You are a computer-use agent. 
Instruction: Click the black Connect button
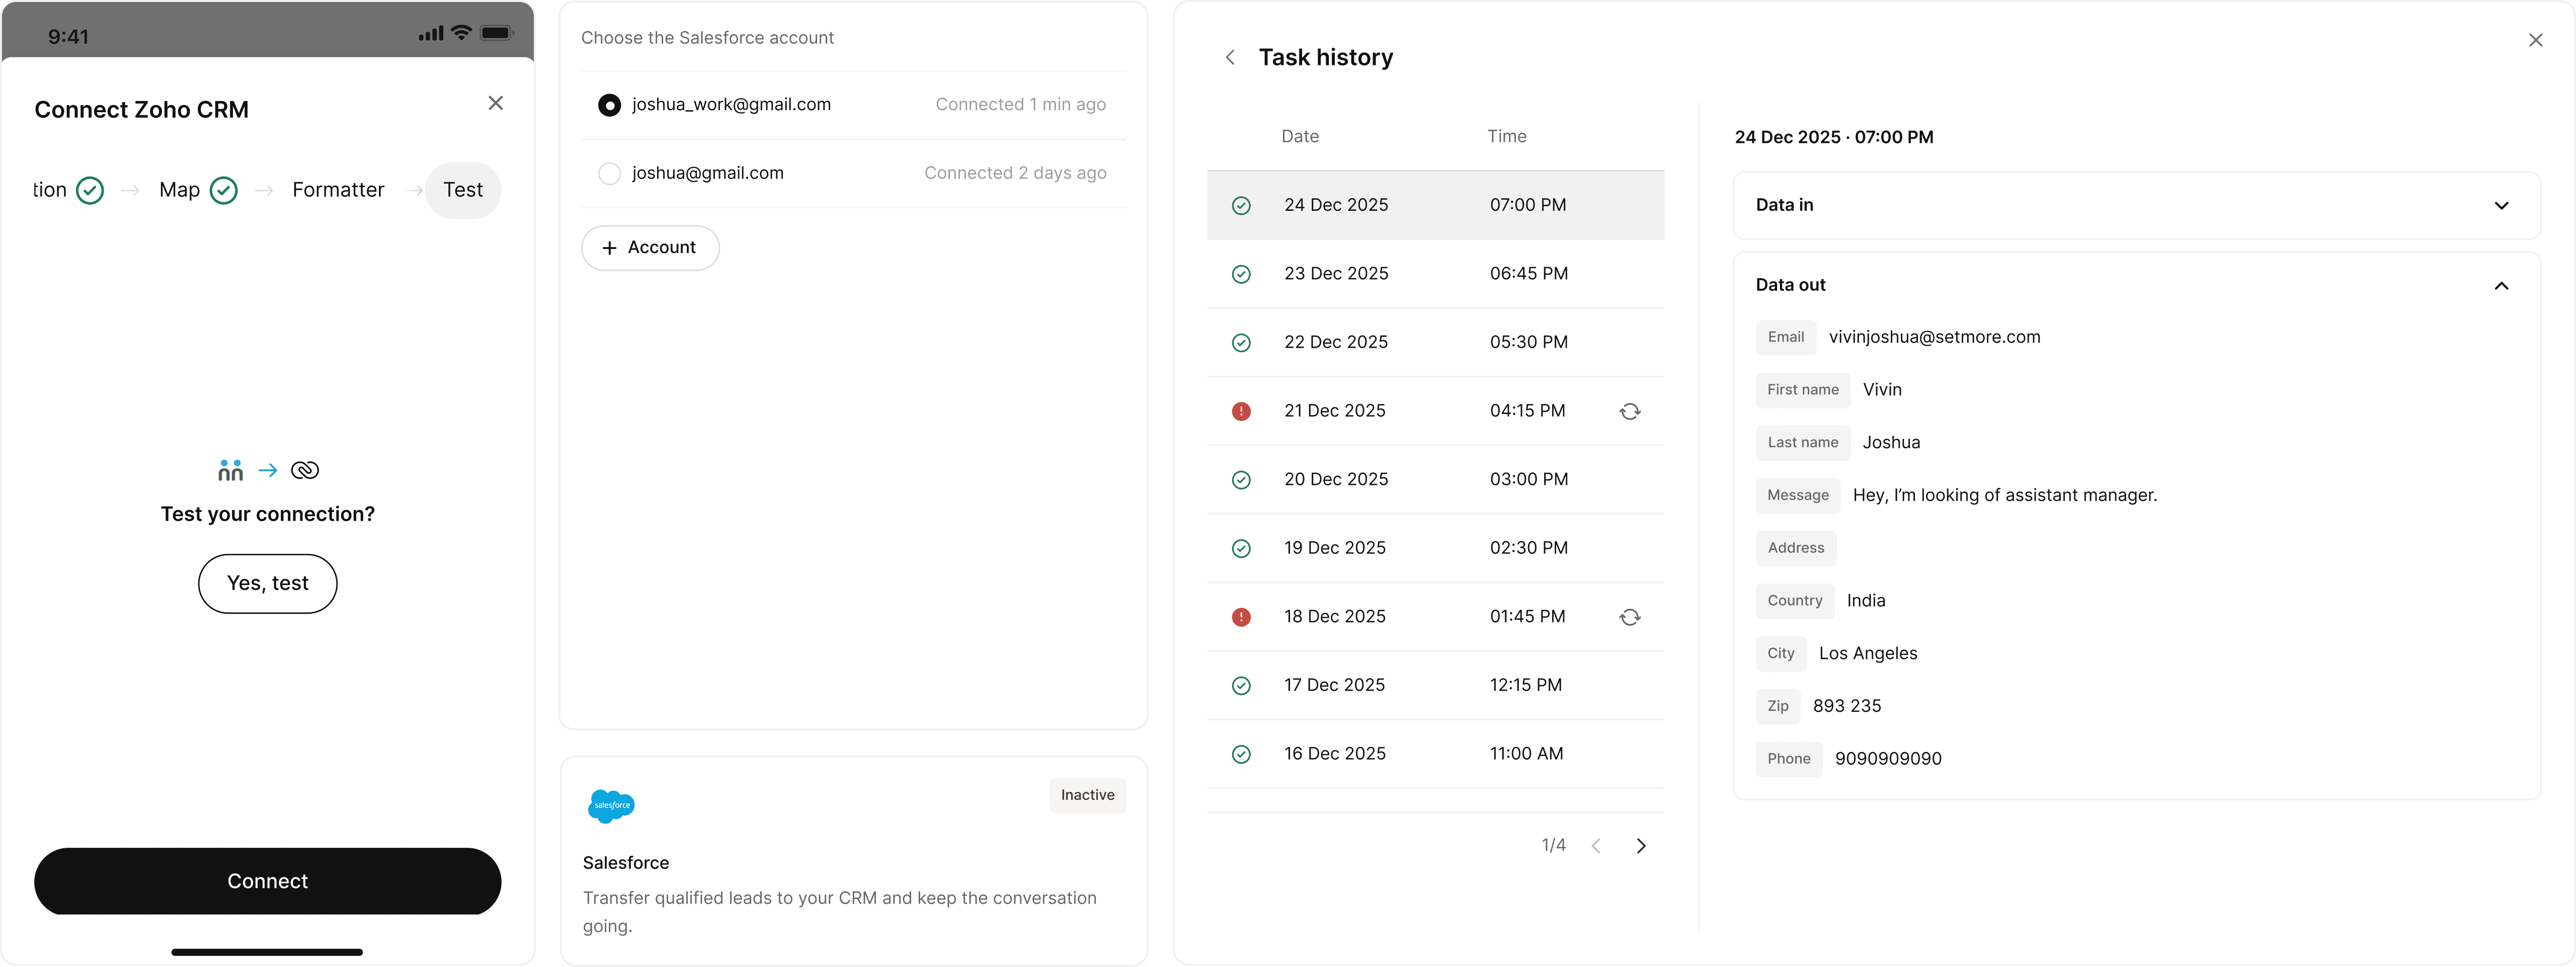pyautogui.click(x=267, y=881)
